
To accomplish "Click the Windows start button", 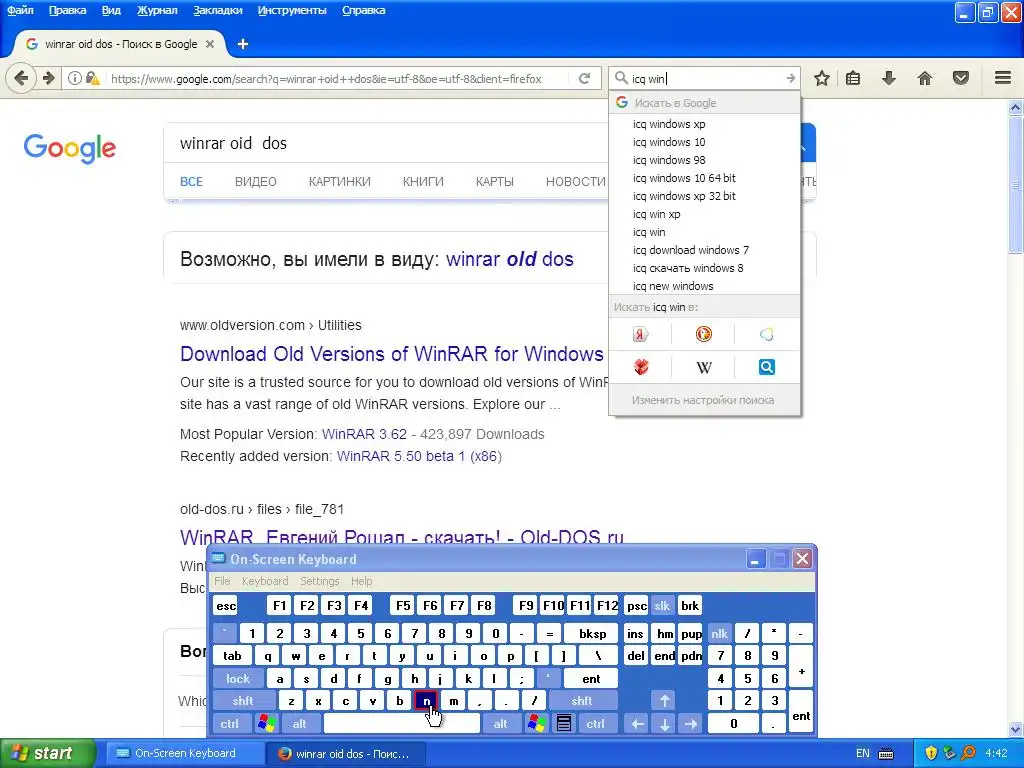I will pos(46,753).
